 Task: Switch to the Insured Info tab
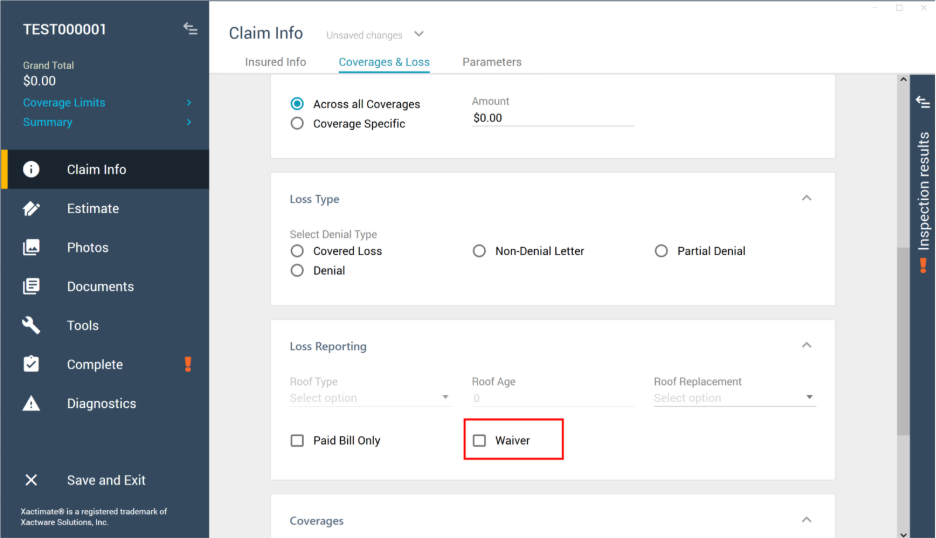(x=276, y=62)
